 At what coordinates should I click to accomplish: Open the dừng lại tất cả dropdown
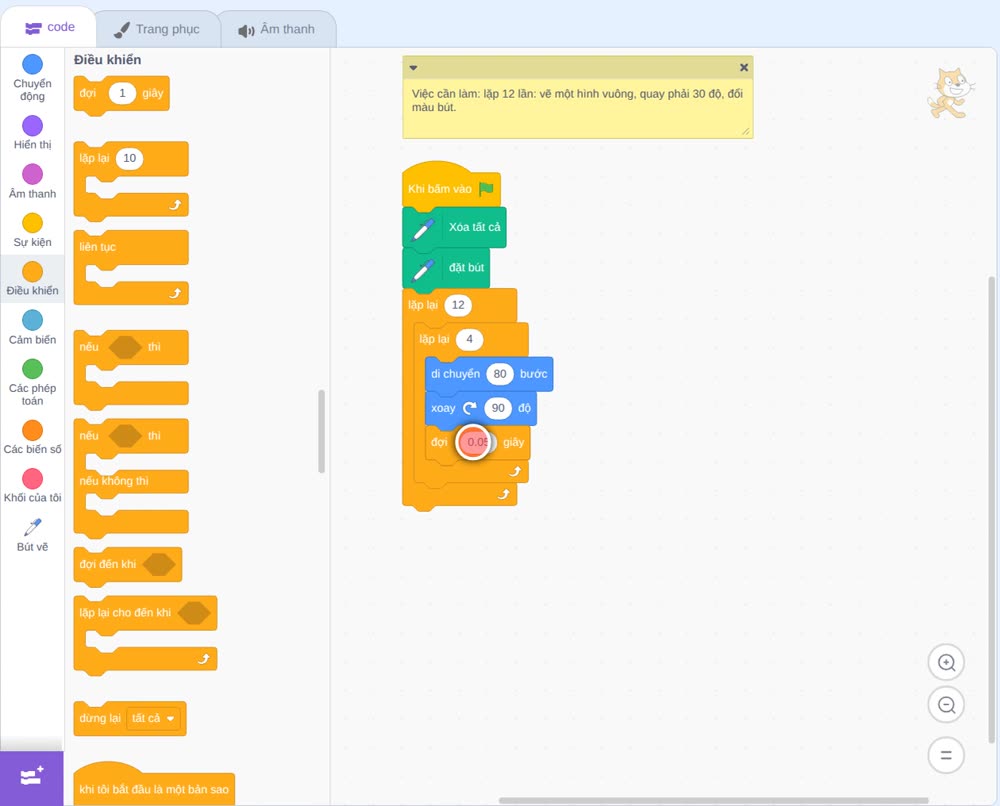tap(153, 718)
